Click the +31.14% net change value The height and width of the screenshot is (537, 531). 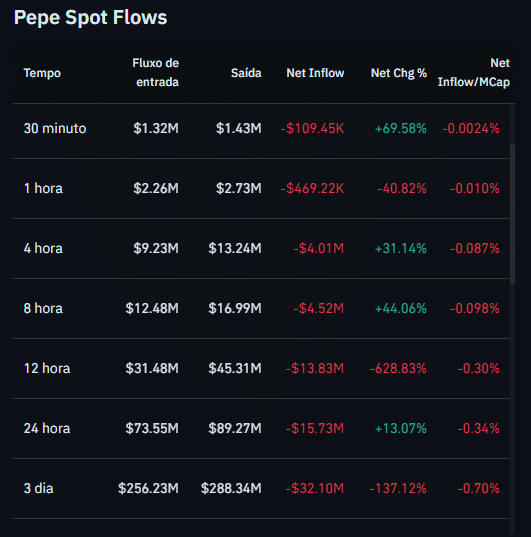click(x=401, y=248)
